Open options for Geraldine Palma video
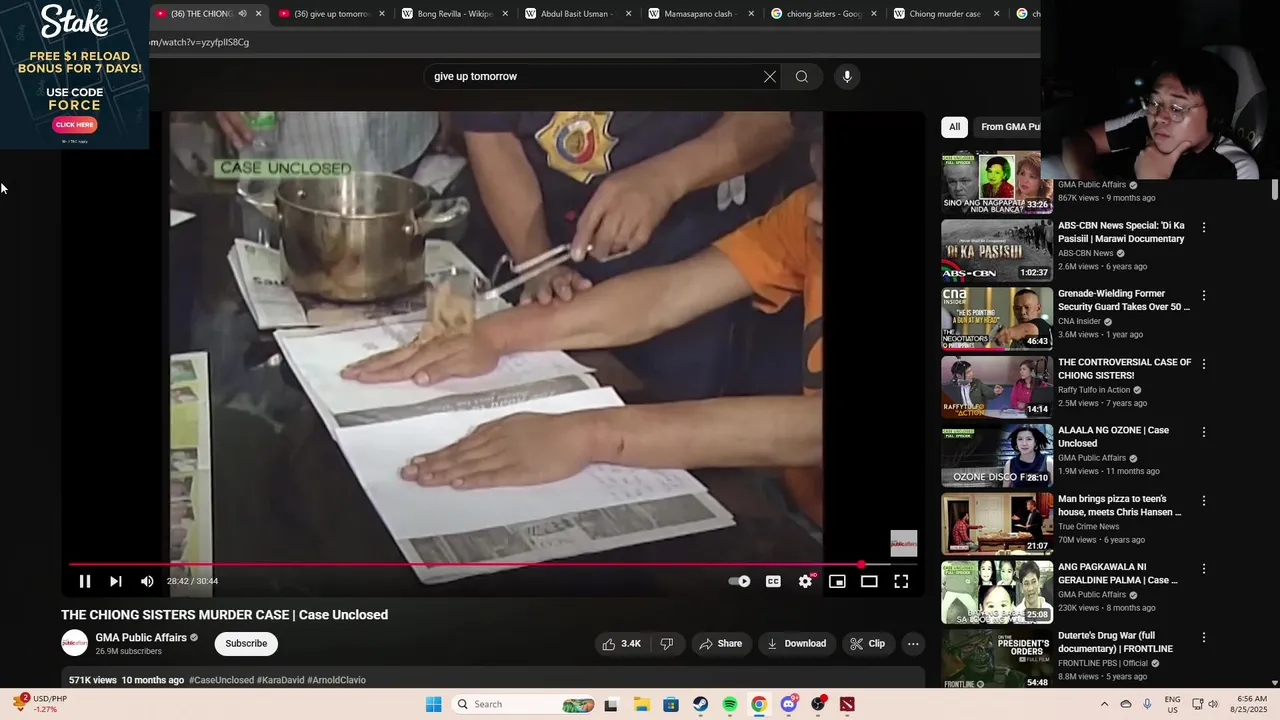This screenshot has width=1280, height=720. [x=1204, y=569]
